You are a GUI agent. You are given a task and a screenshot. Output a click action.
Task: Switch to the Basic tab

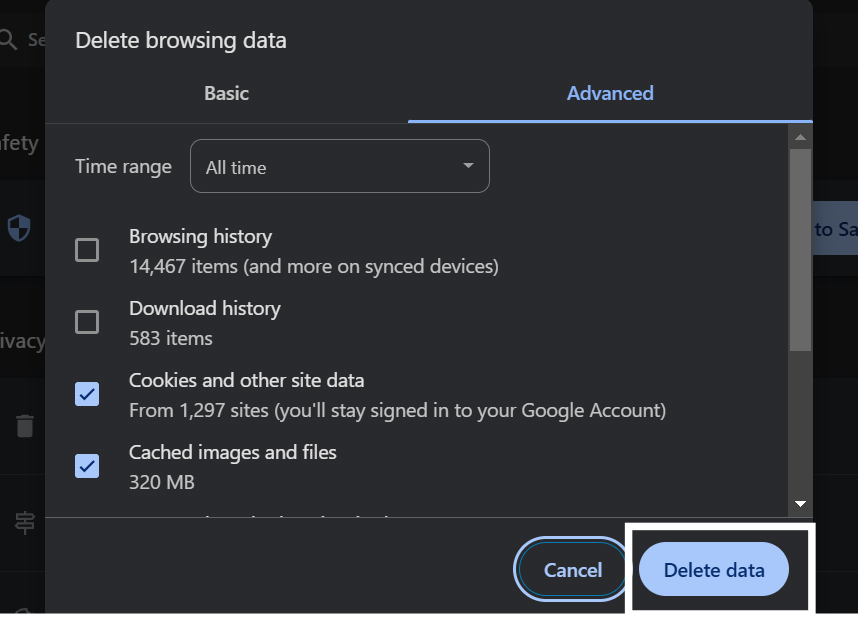pyautogui.click(x=226, y=93)
